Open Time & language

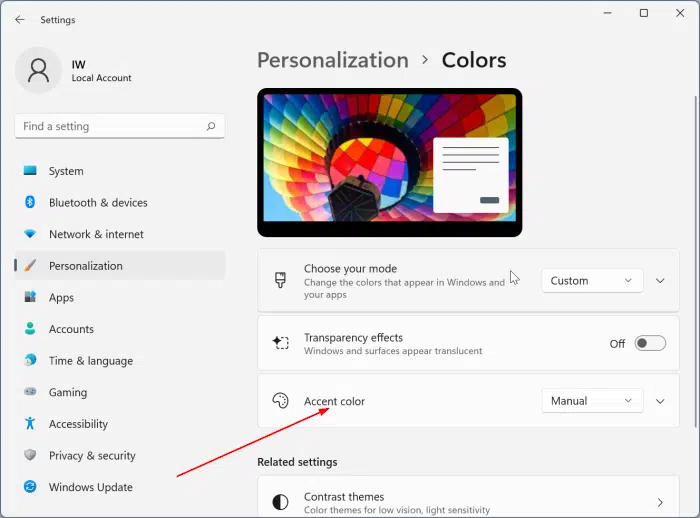[120, 360]
